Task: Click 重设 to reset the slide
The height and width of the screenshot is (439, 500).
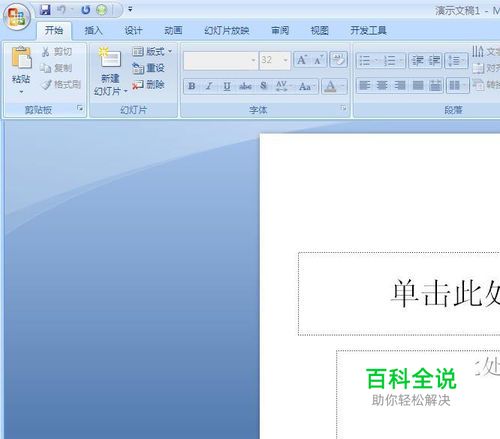Action: 148,68
